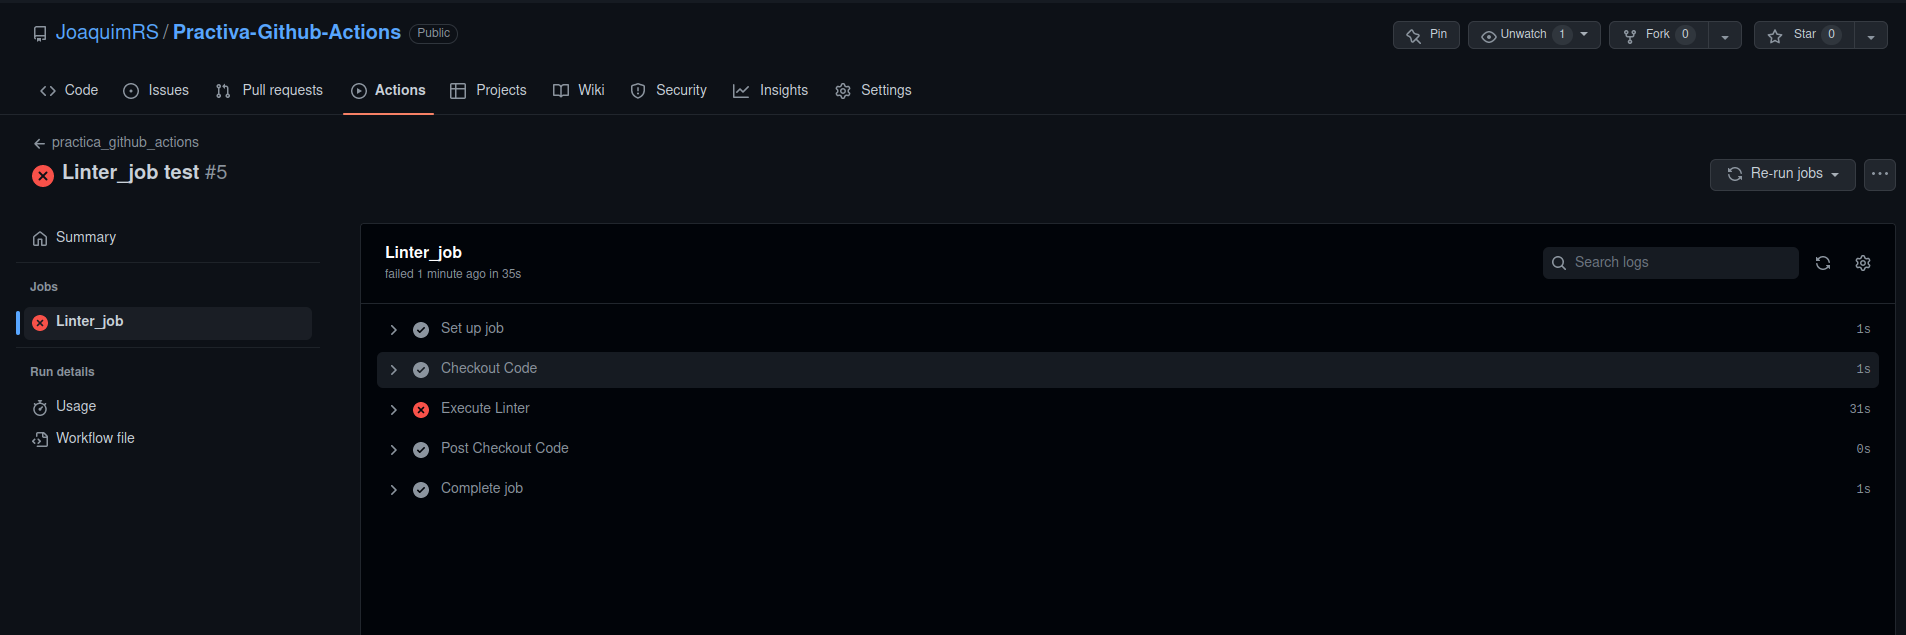
Task: Click the stopwatch icon next to Usage
Action: (x=40, y=407)
